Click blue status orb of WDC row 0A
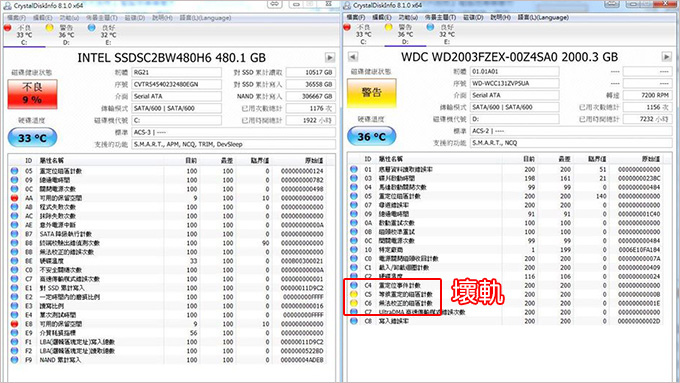 click(354, 223)
